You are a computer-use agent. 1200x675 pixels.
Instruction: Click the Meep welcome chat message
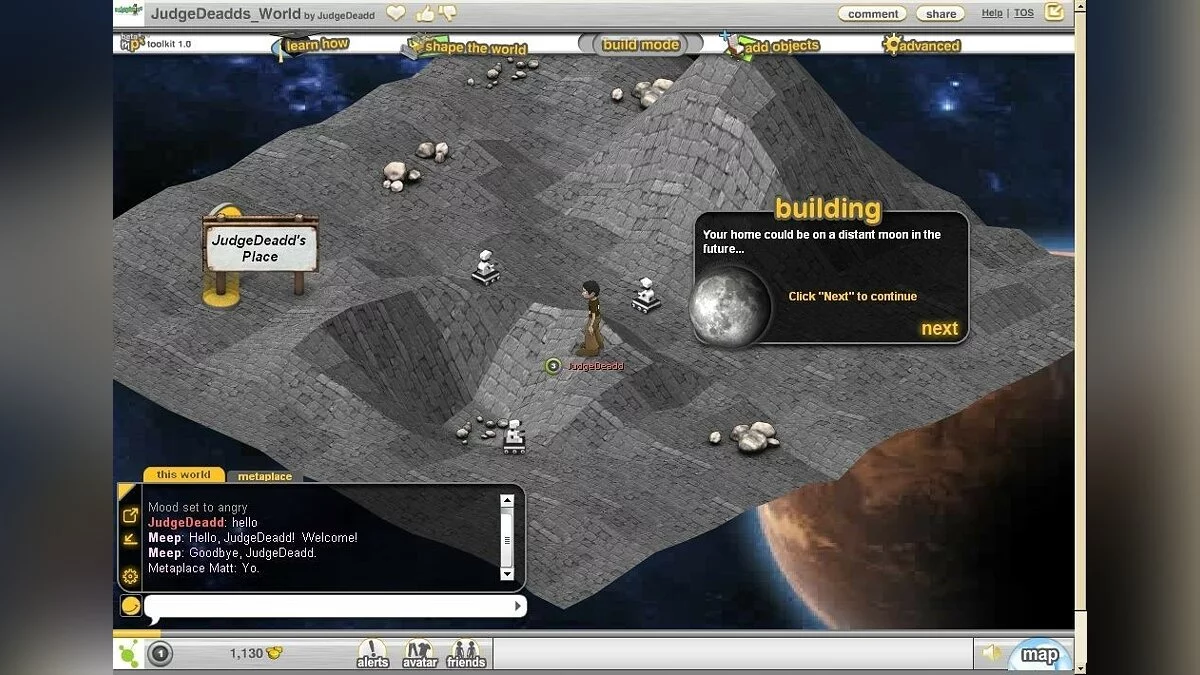pos(253,538)
